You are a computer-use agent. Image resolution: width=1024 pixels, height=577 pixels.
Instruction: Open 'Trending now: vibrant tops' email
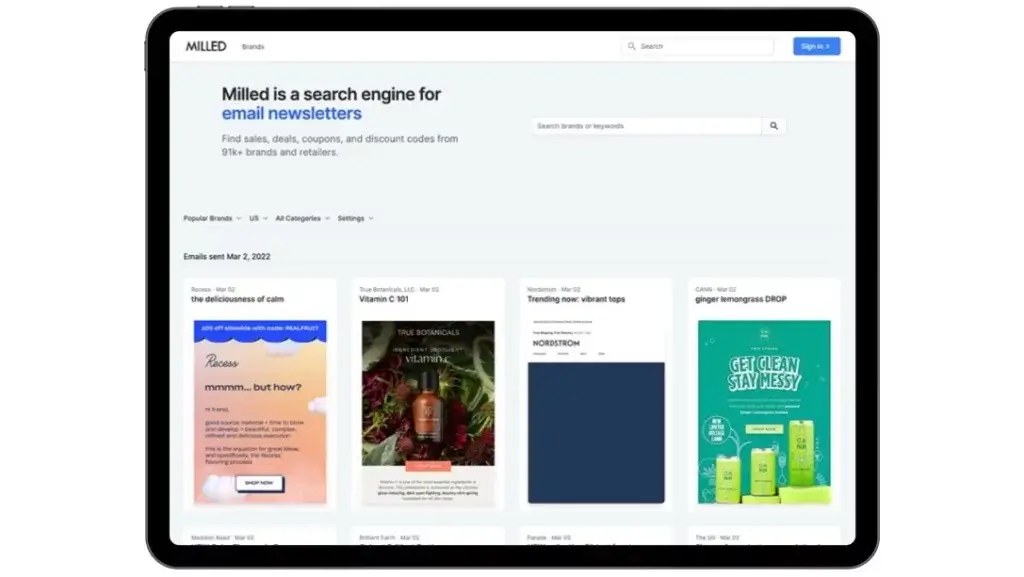click(576, 299)
